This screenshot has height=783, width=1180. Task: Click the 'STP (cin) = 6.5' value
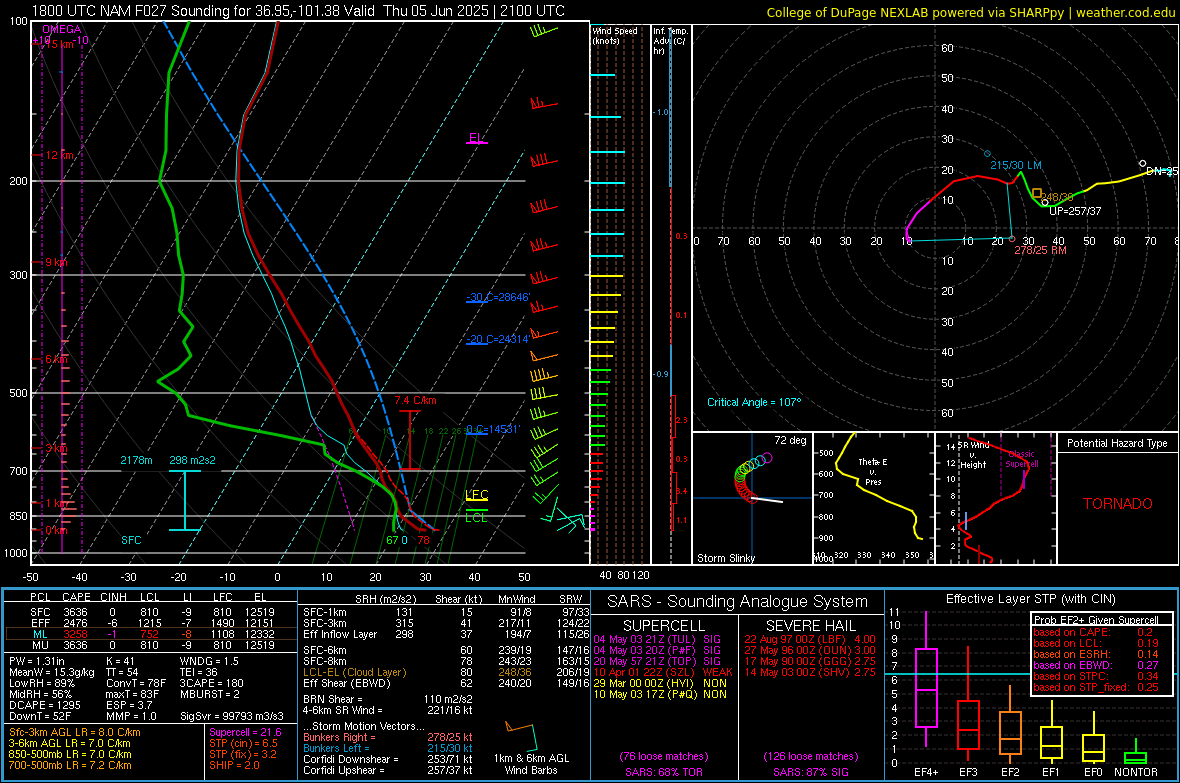pos(243,743)
